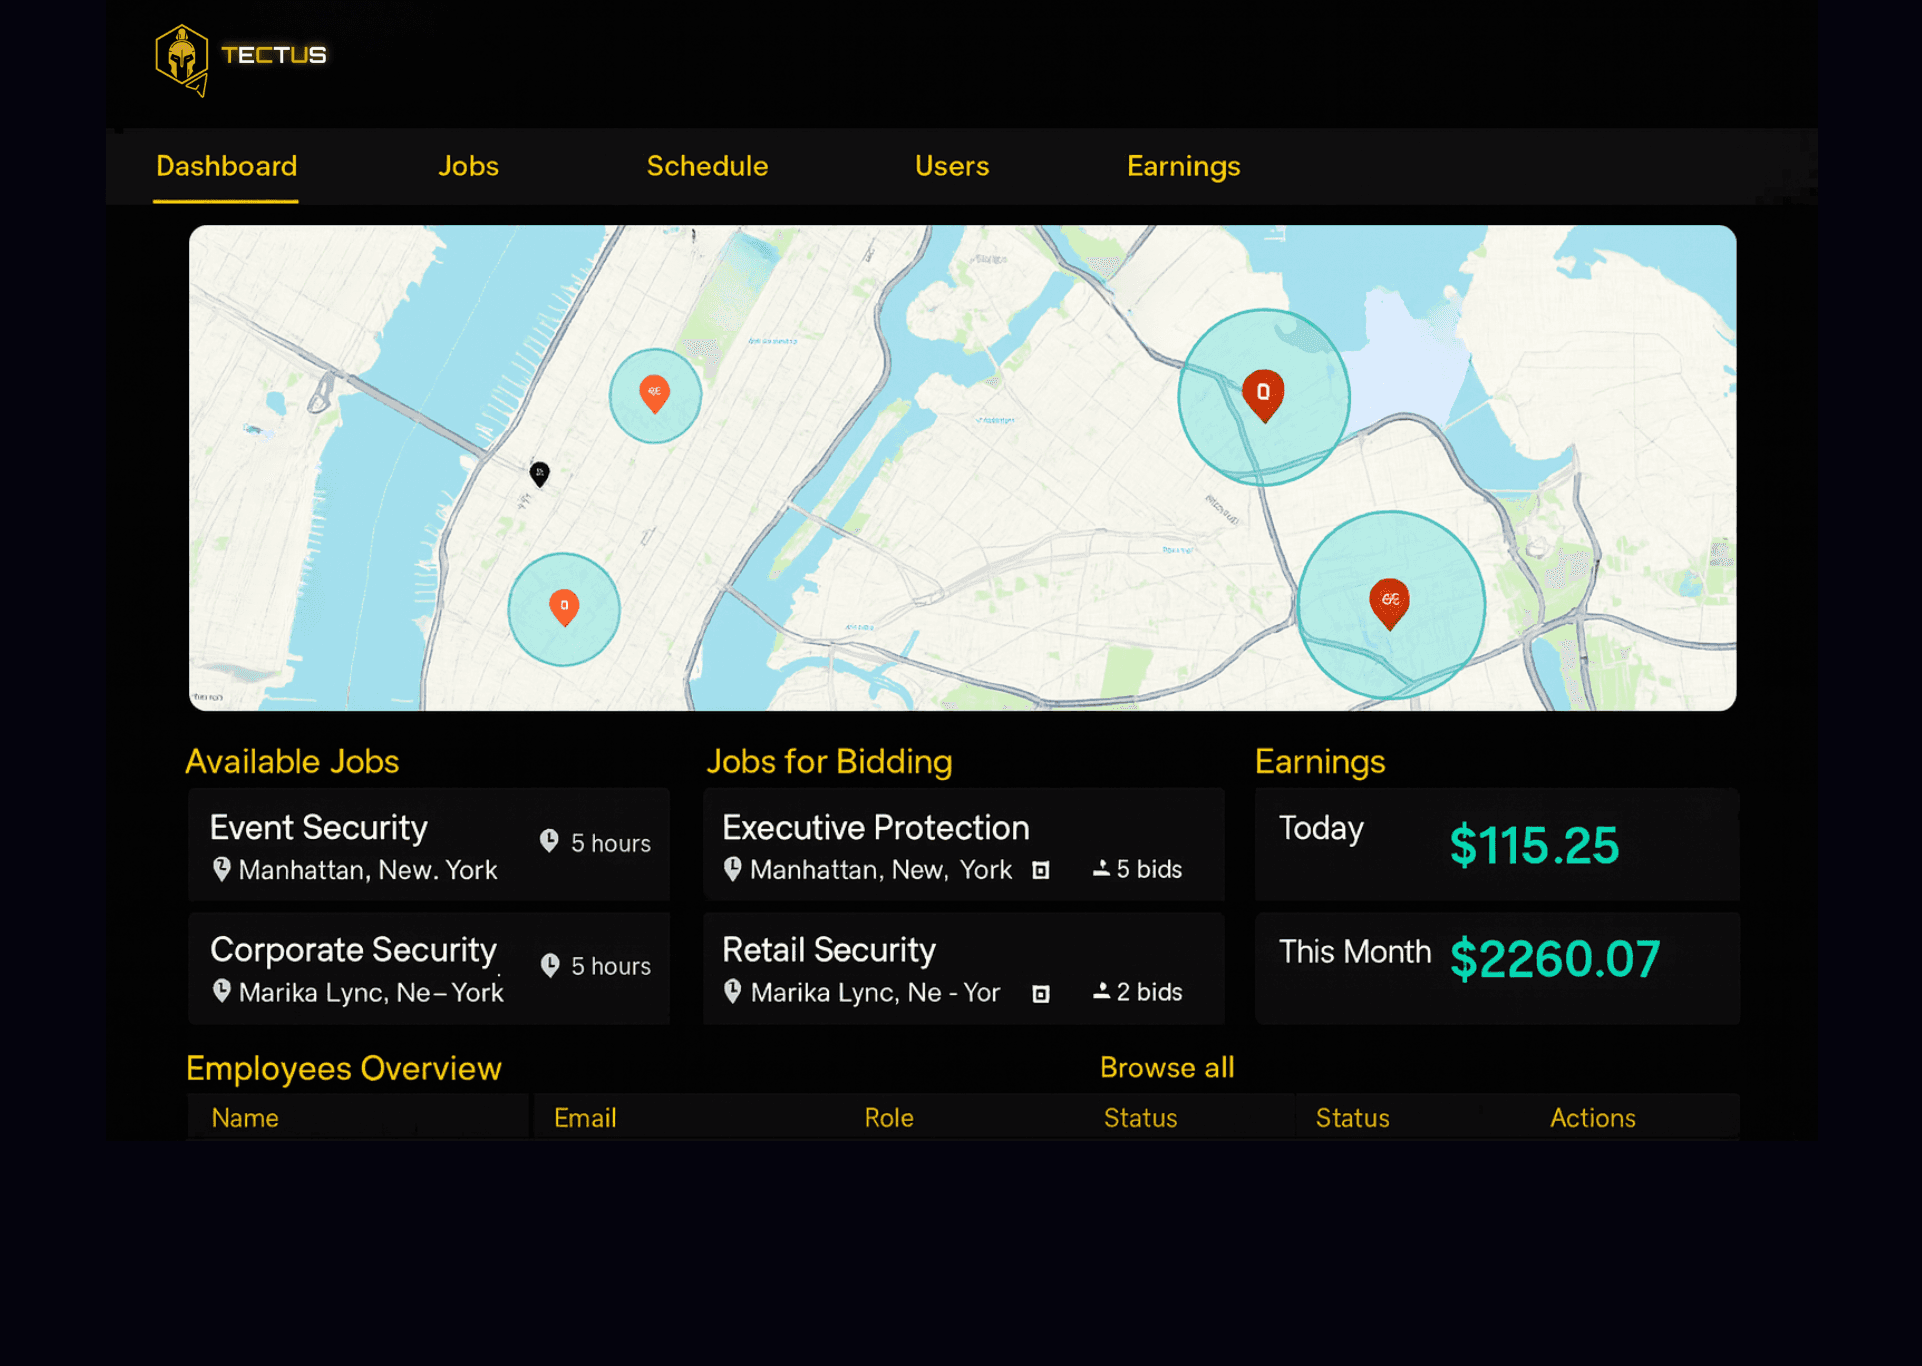Click the Name column header

245,1117
